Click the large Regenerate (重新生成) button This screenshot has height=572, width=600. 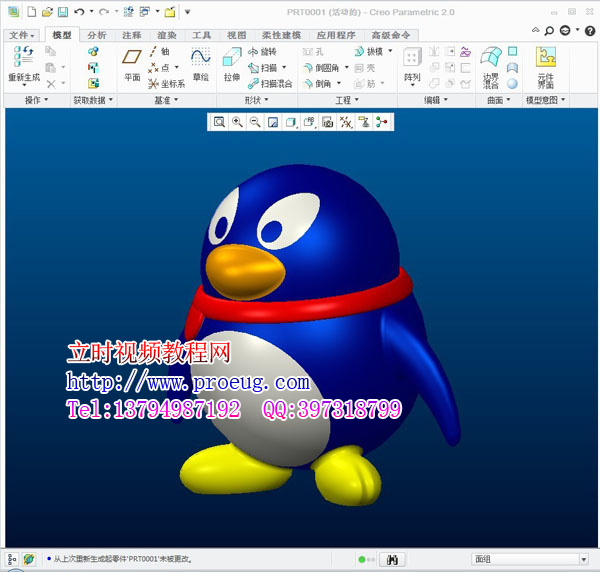click(24, 64)
